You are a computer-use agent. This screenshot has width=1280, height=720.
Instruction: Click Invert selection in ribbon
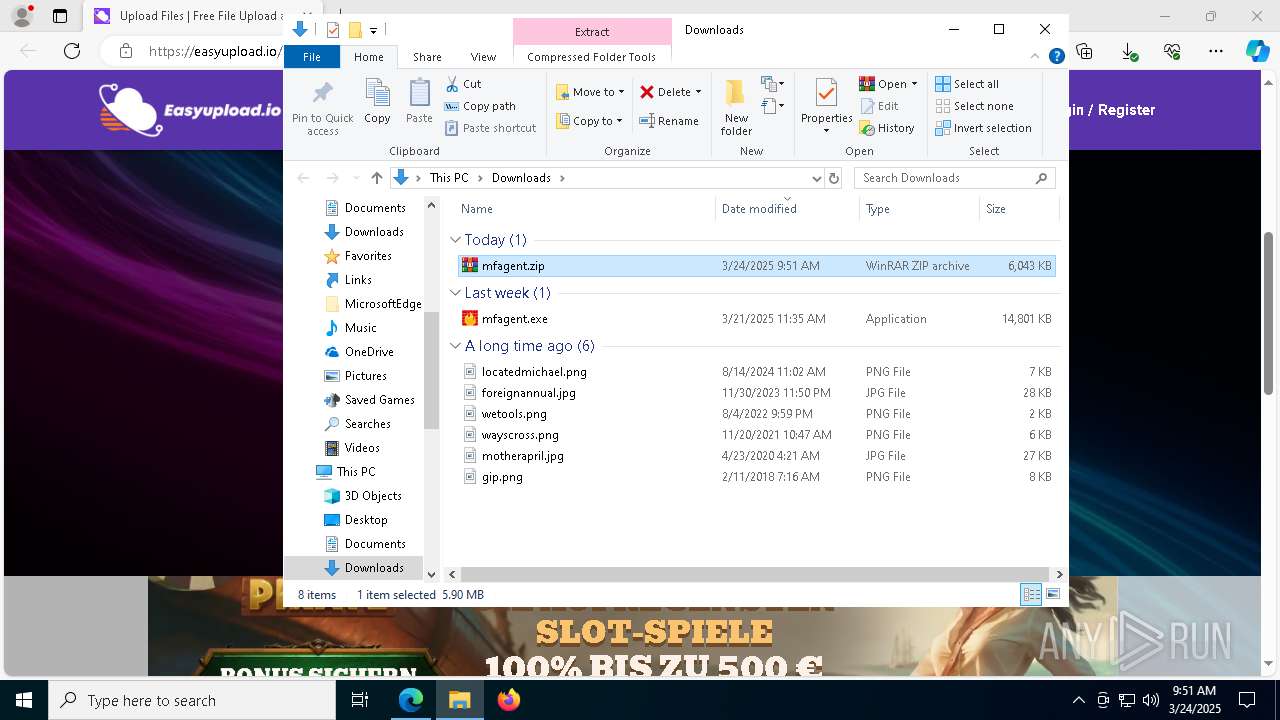983,128
